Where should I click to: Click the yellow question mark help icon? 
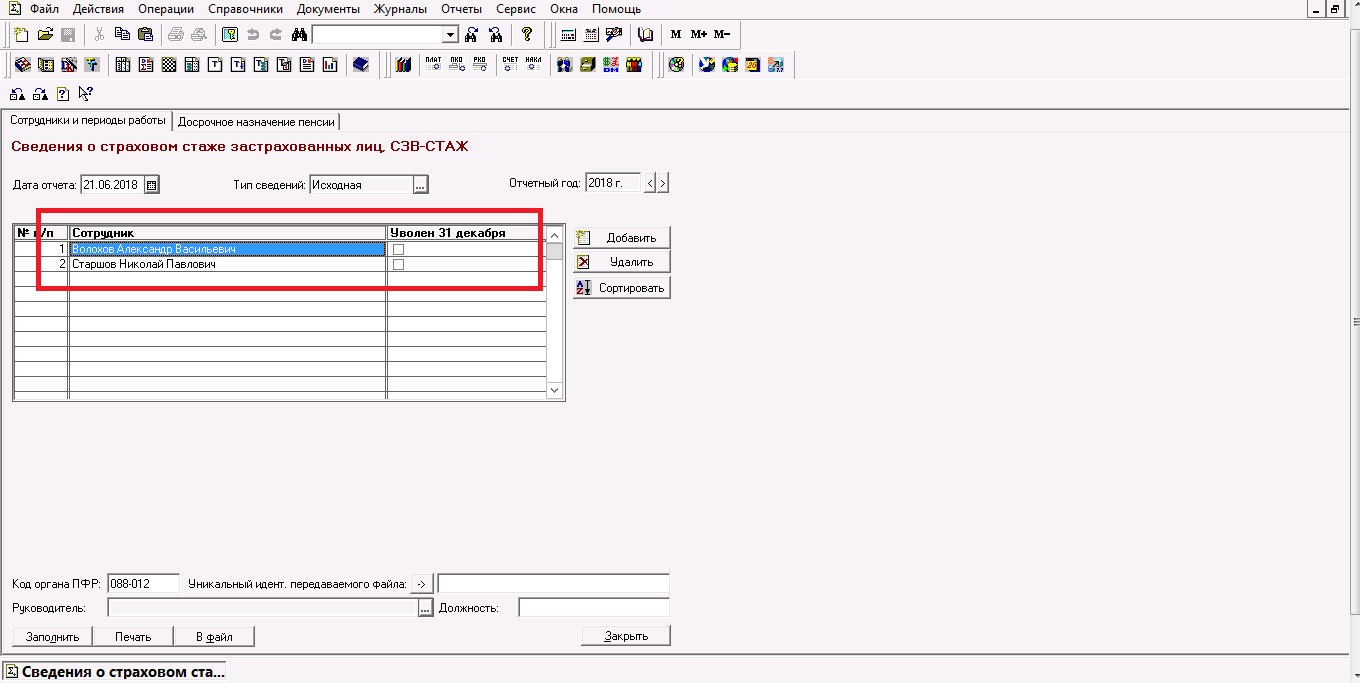pyautogui.click(x=527, y=35)
